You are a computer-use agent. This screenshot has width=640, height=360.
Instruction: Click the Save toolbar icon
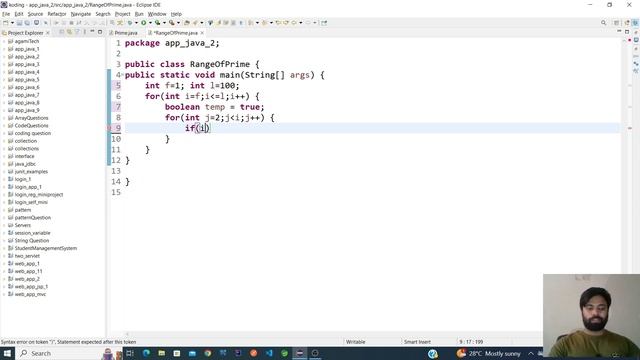coord(19,23)
